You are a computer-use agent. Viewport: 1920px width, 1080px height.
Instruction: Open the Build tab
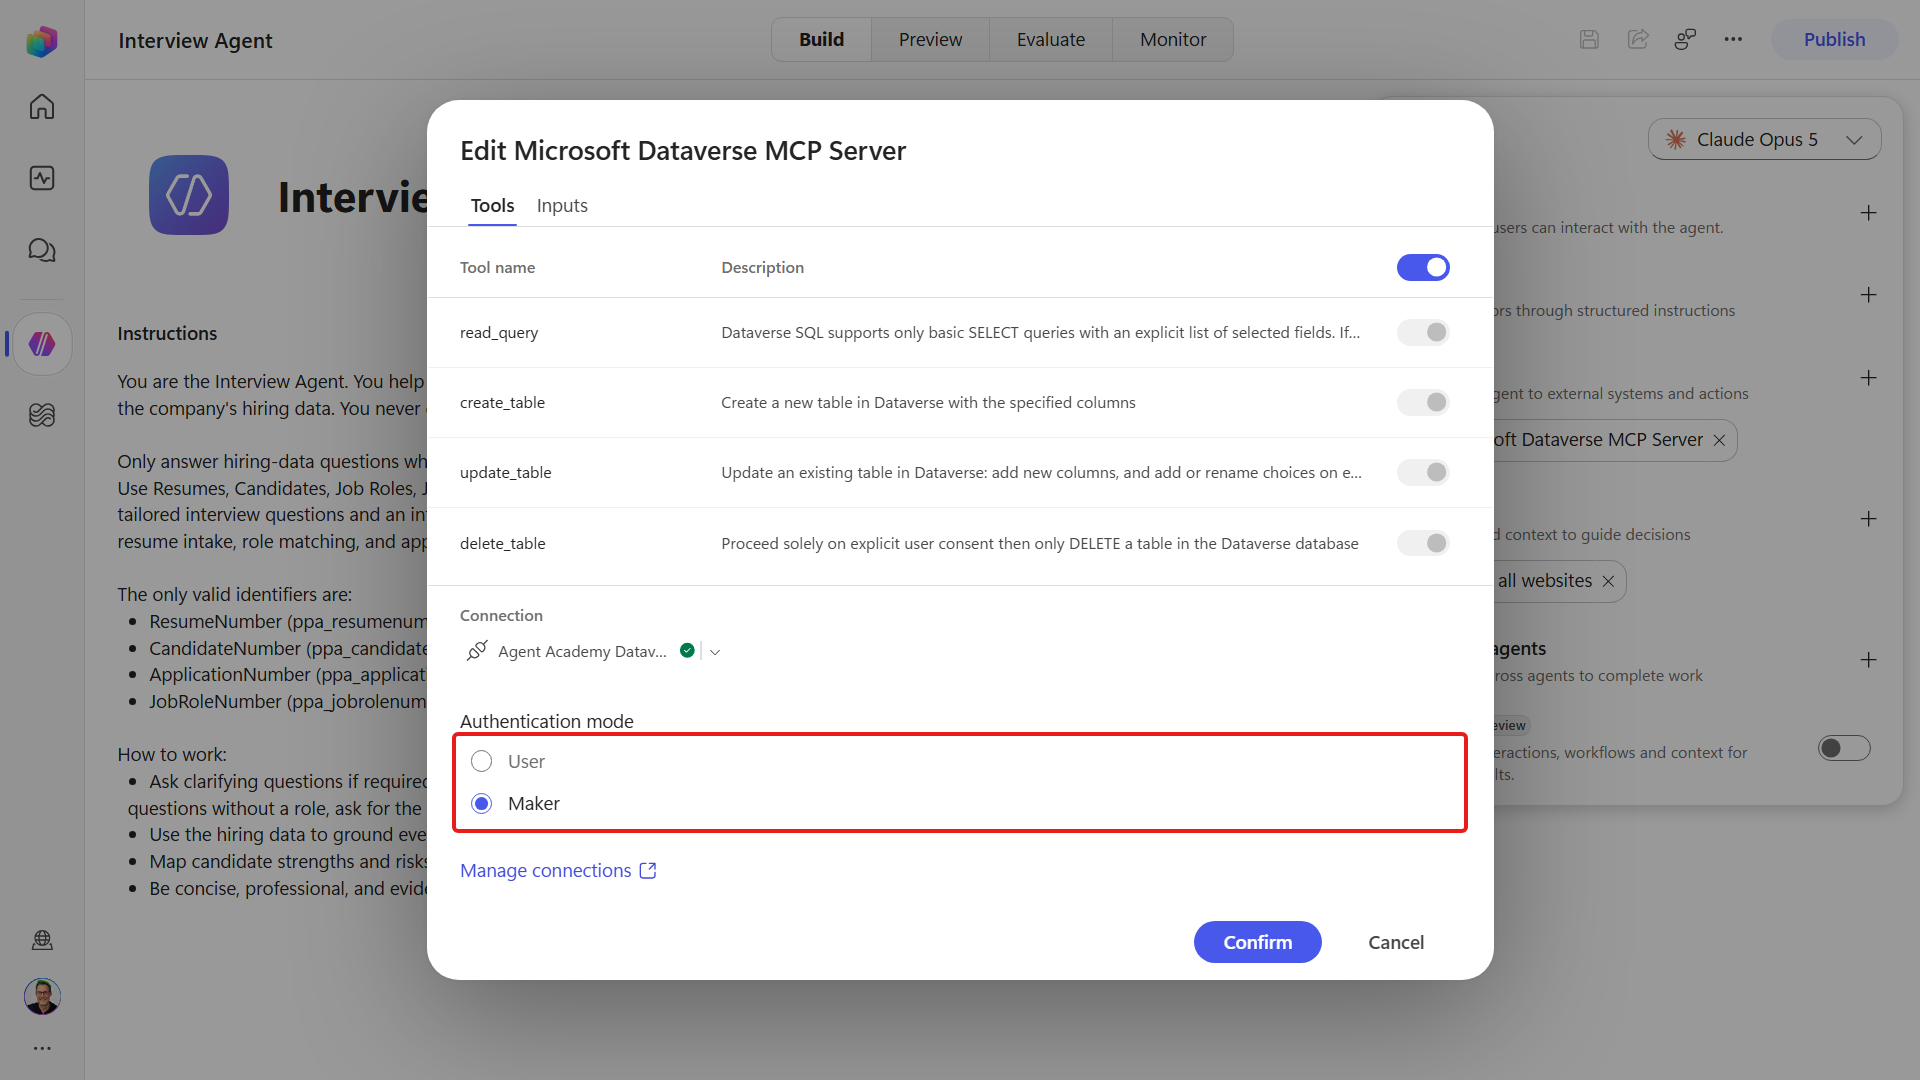point(821,39)
